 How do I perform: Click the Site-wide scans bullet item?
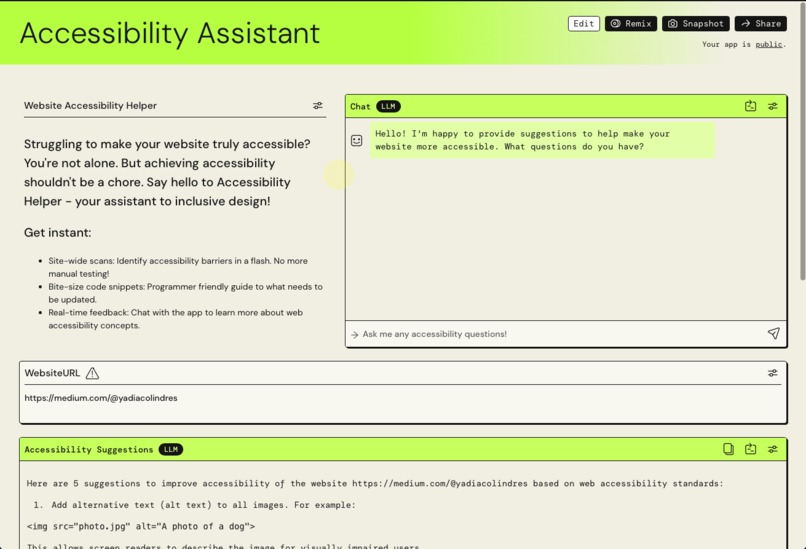178,267
